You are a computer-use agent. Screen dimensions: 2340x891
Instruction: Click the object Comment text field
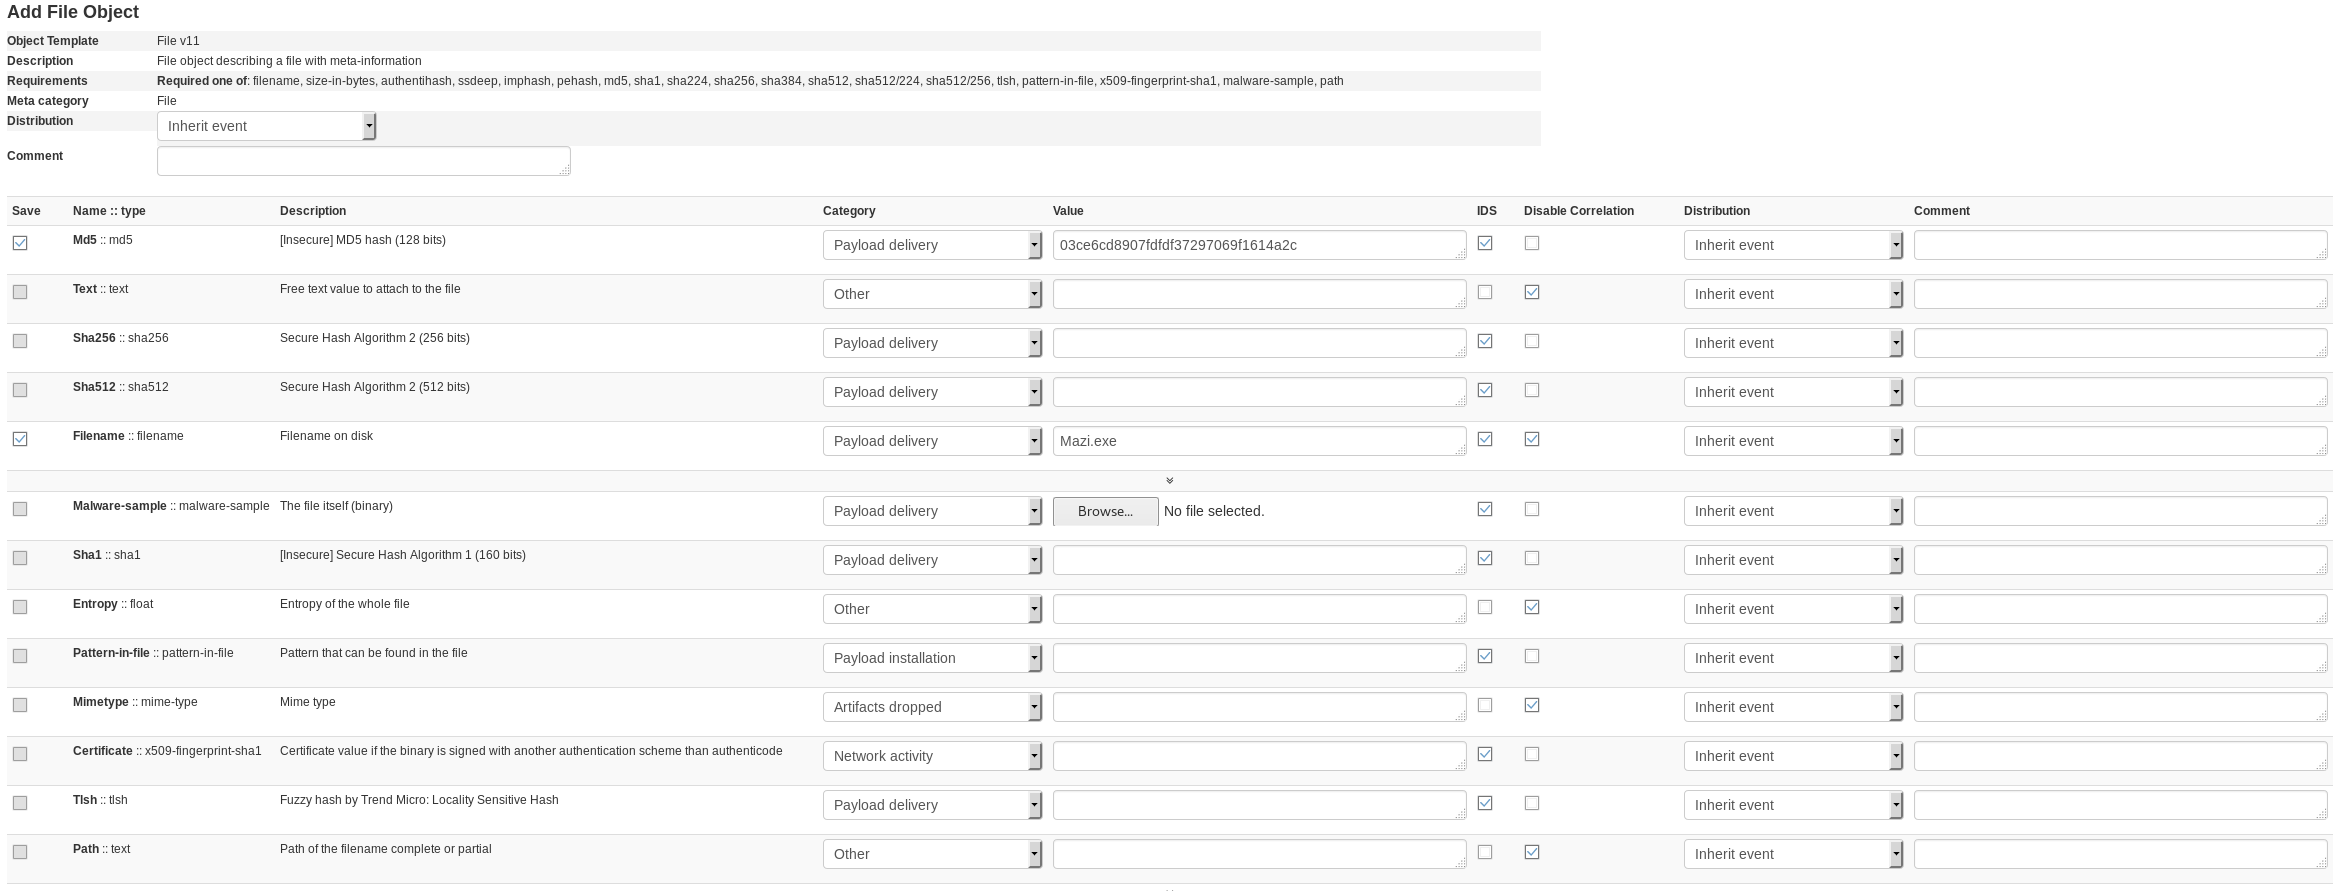click(363, 161)
